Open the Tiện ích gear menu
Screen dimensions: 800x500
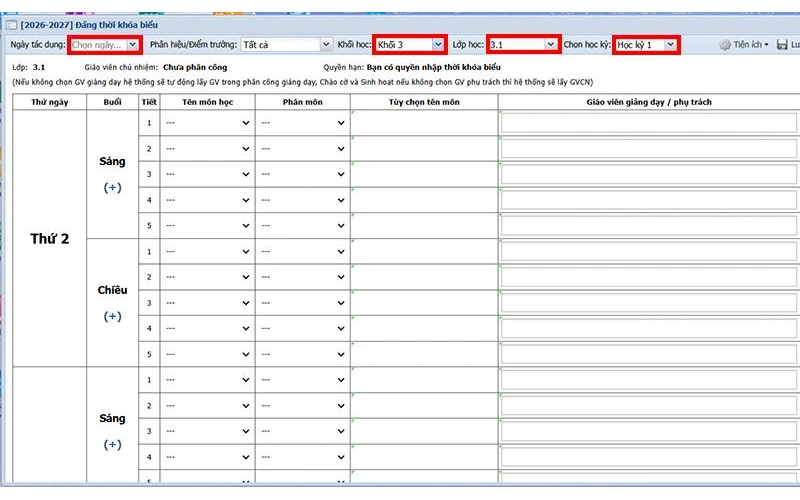[744, 45]
